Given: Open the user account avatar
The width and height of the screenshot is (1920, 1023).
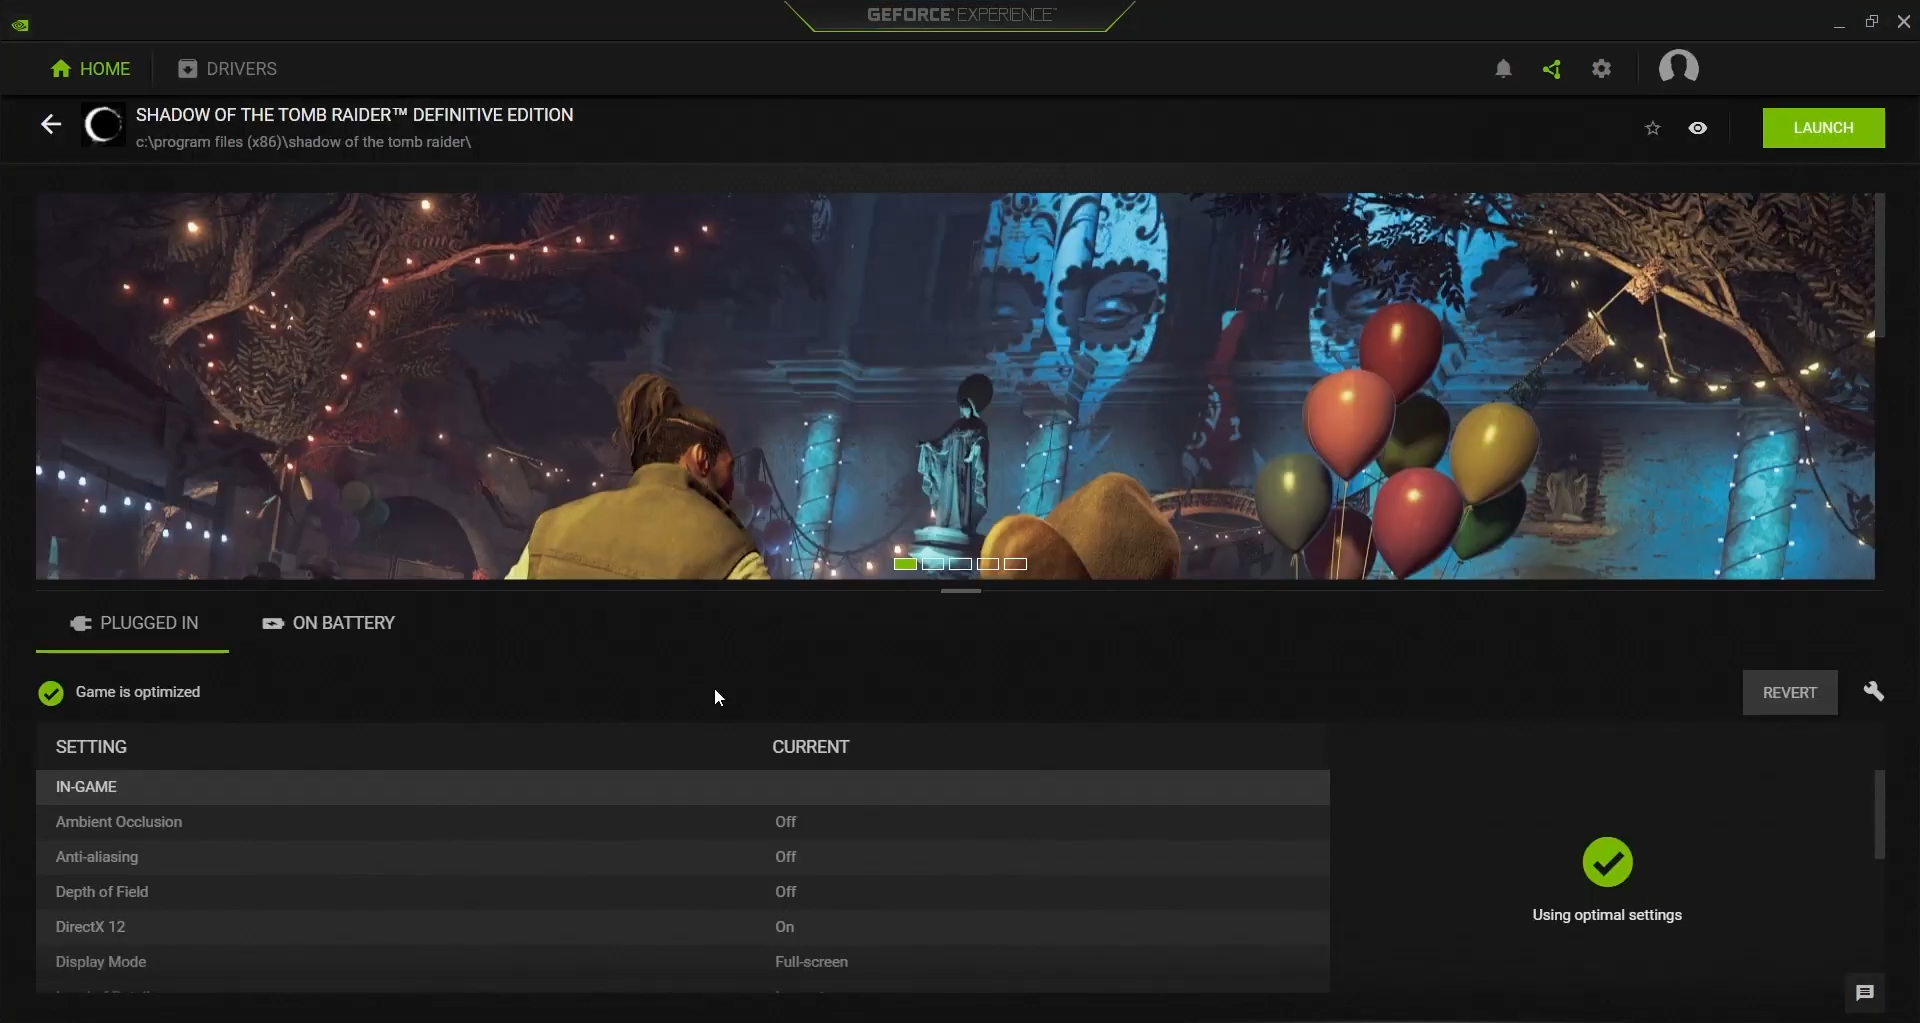Looking at the screenshot, I should [1678, 68].
